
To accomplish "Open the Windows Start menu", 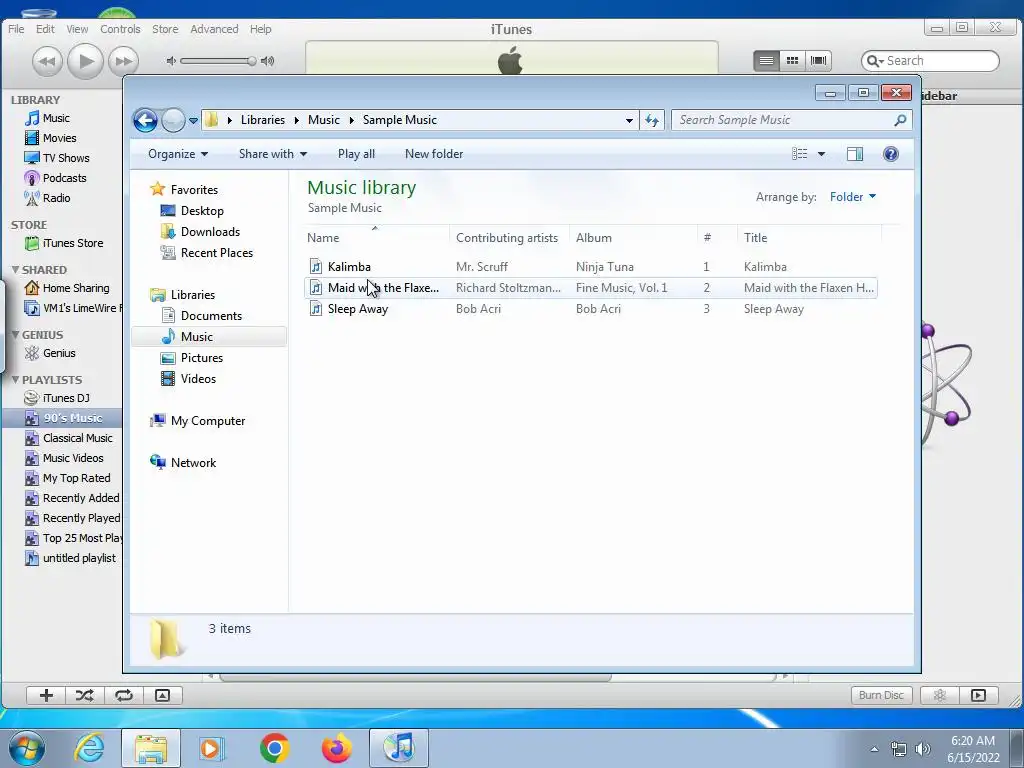I will [27, 748].
